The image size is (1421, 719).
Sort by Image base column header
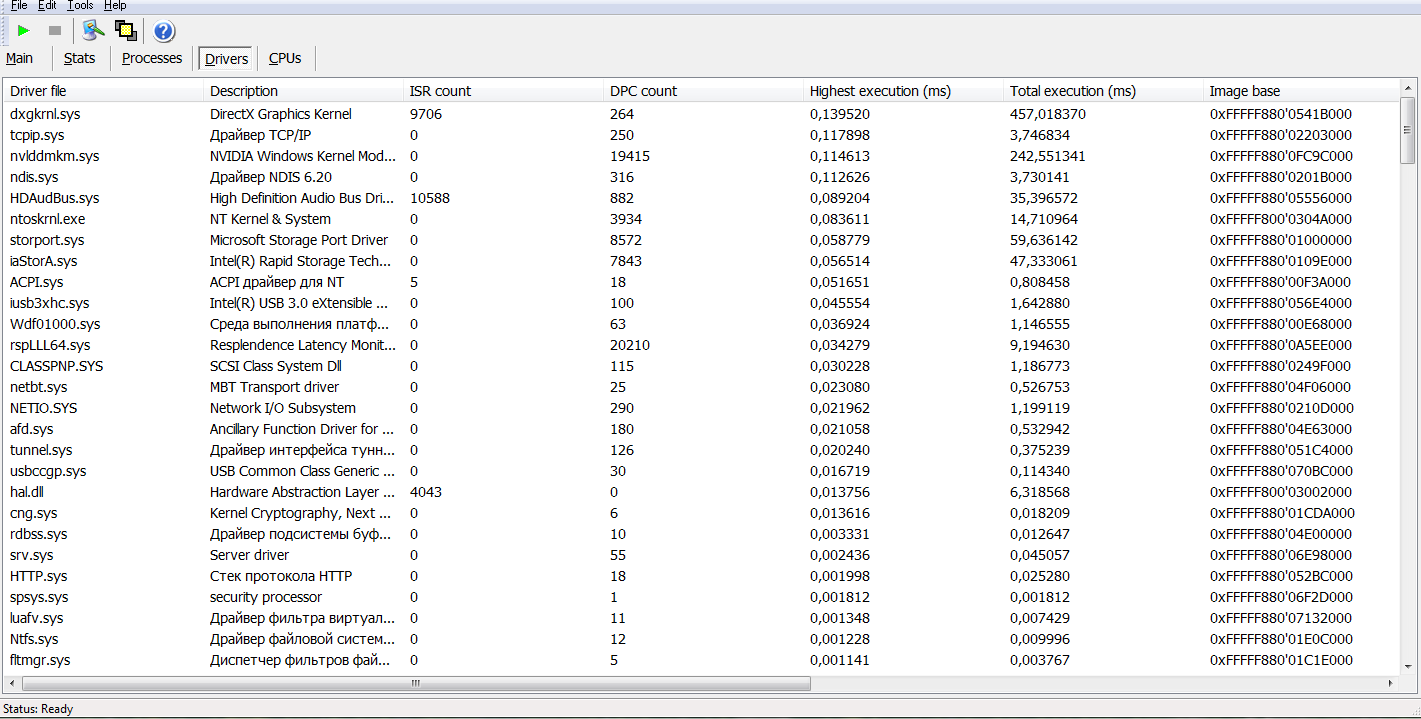1300,91
